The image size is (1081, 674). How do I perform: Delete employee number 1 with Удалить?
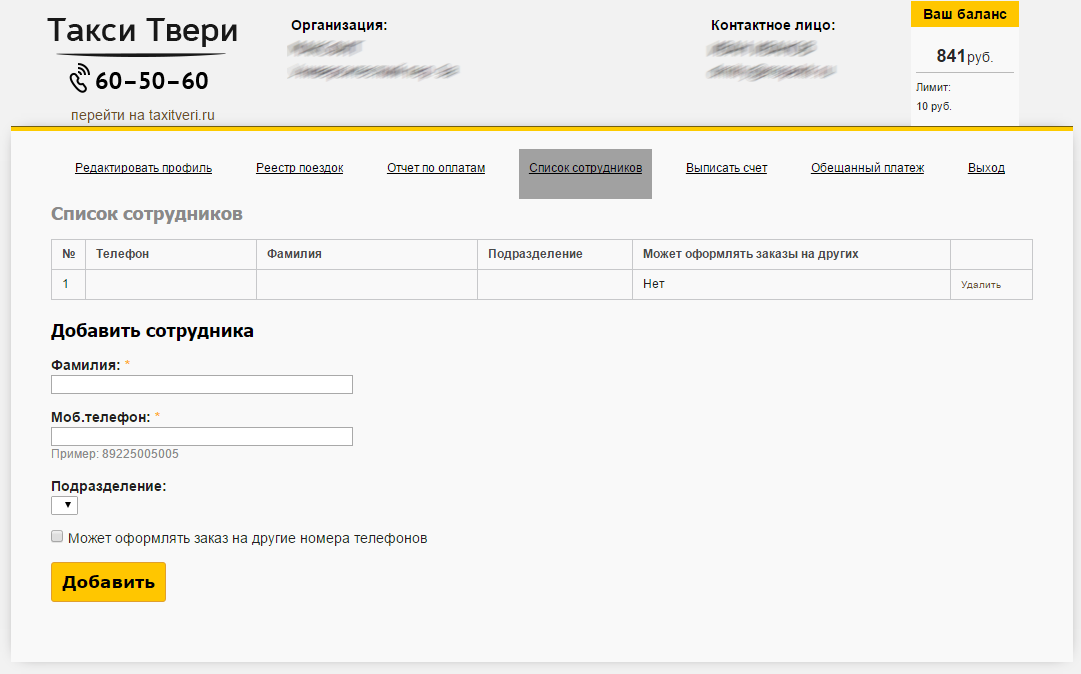coord(980,285)
